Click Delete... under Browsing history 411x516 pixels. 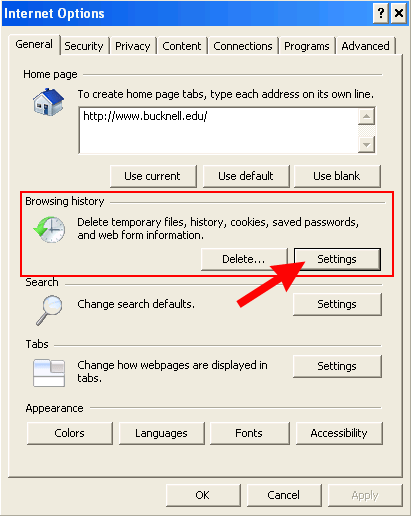point(244,259)
